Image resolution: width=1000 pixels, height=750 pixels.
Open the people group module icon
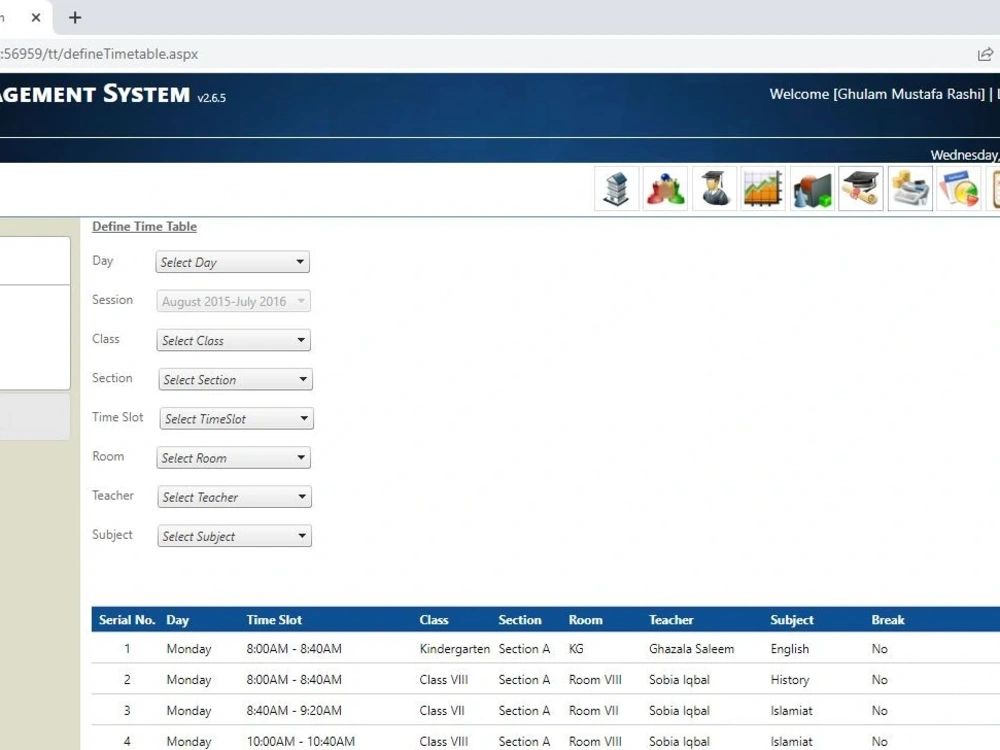[x=665, y=189]
